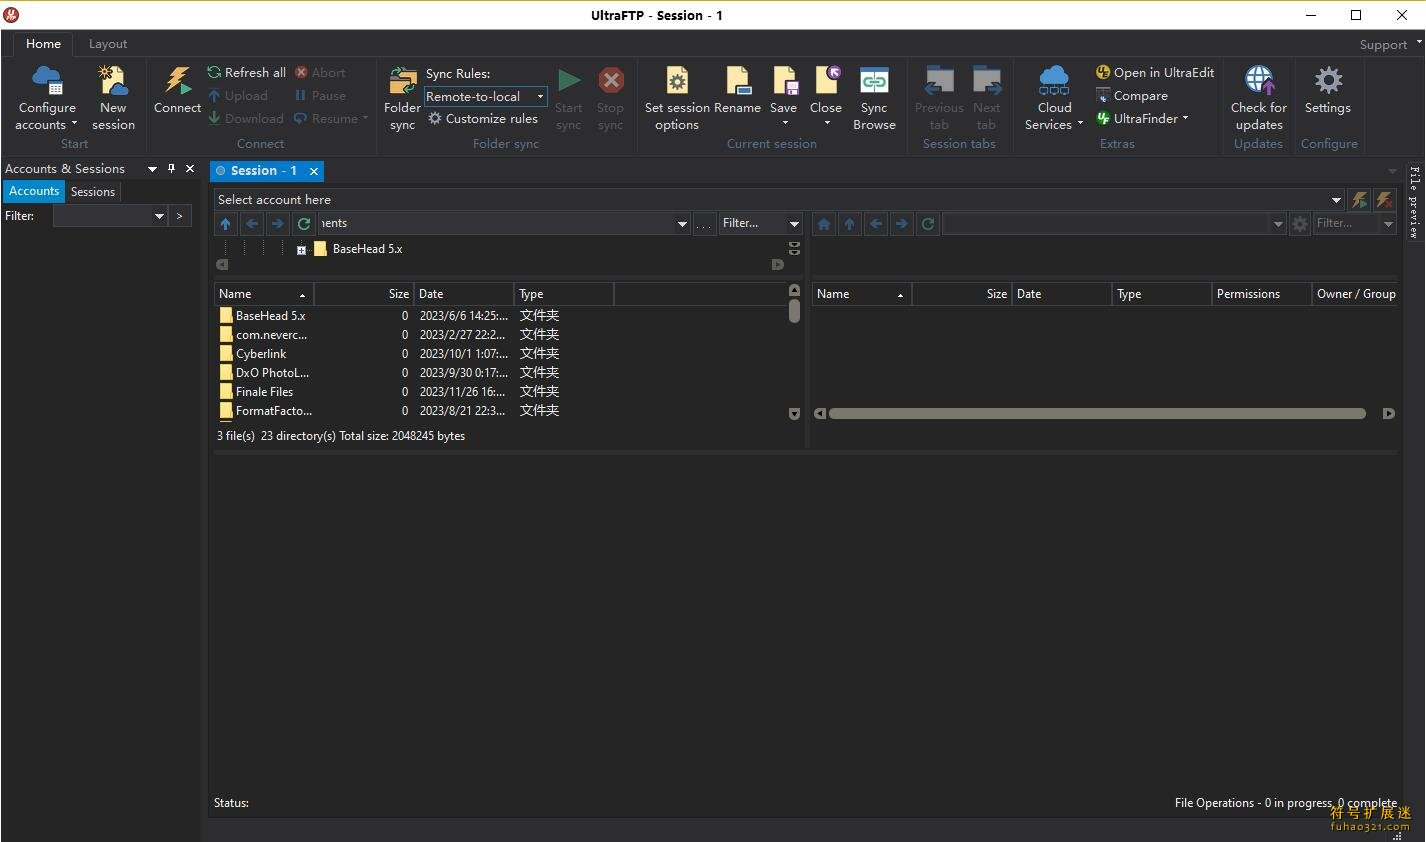This screenshot has height=842, width=1426.
Task: Click the Accounts Filter input field
Action: click(x=103, y=216)
